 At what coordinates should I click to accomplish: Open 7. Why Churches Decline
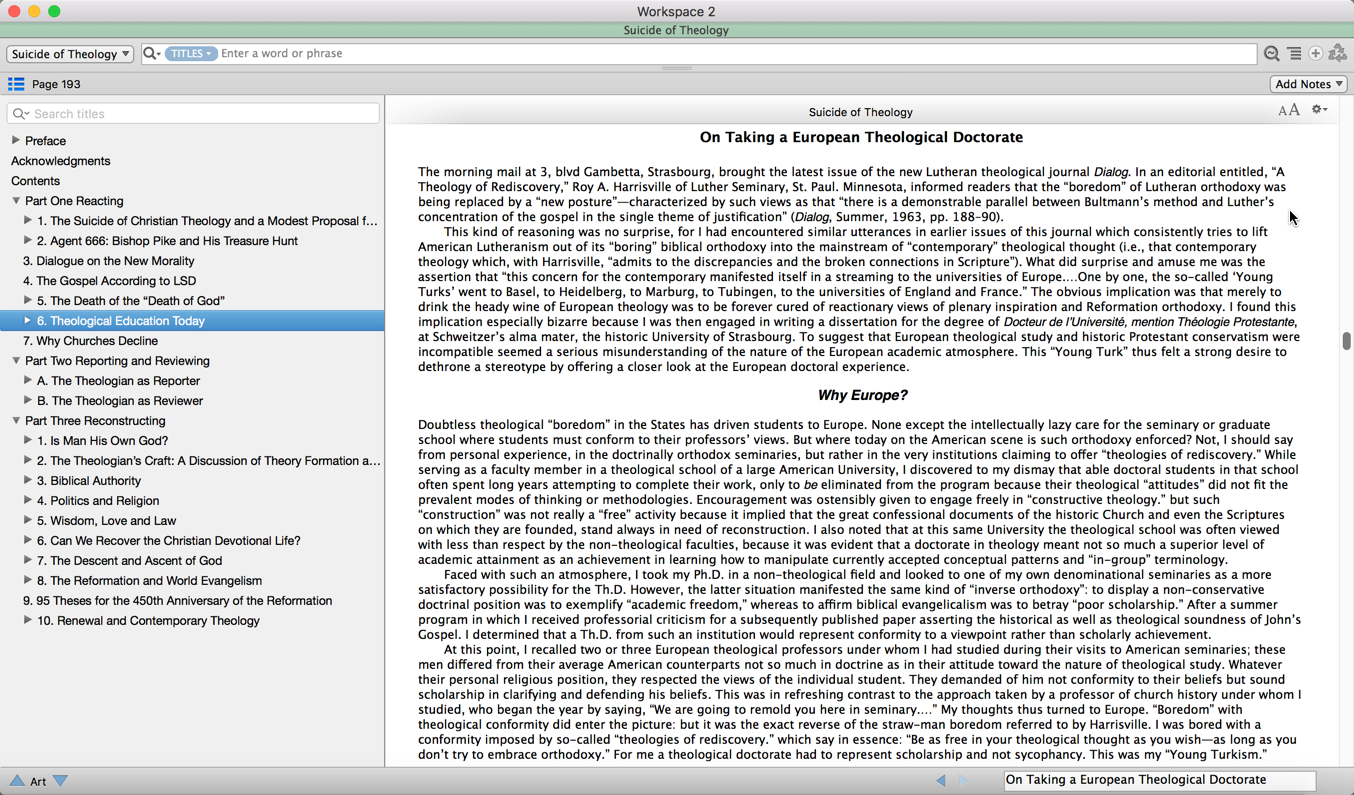90,341
